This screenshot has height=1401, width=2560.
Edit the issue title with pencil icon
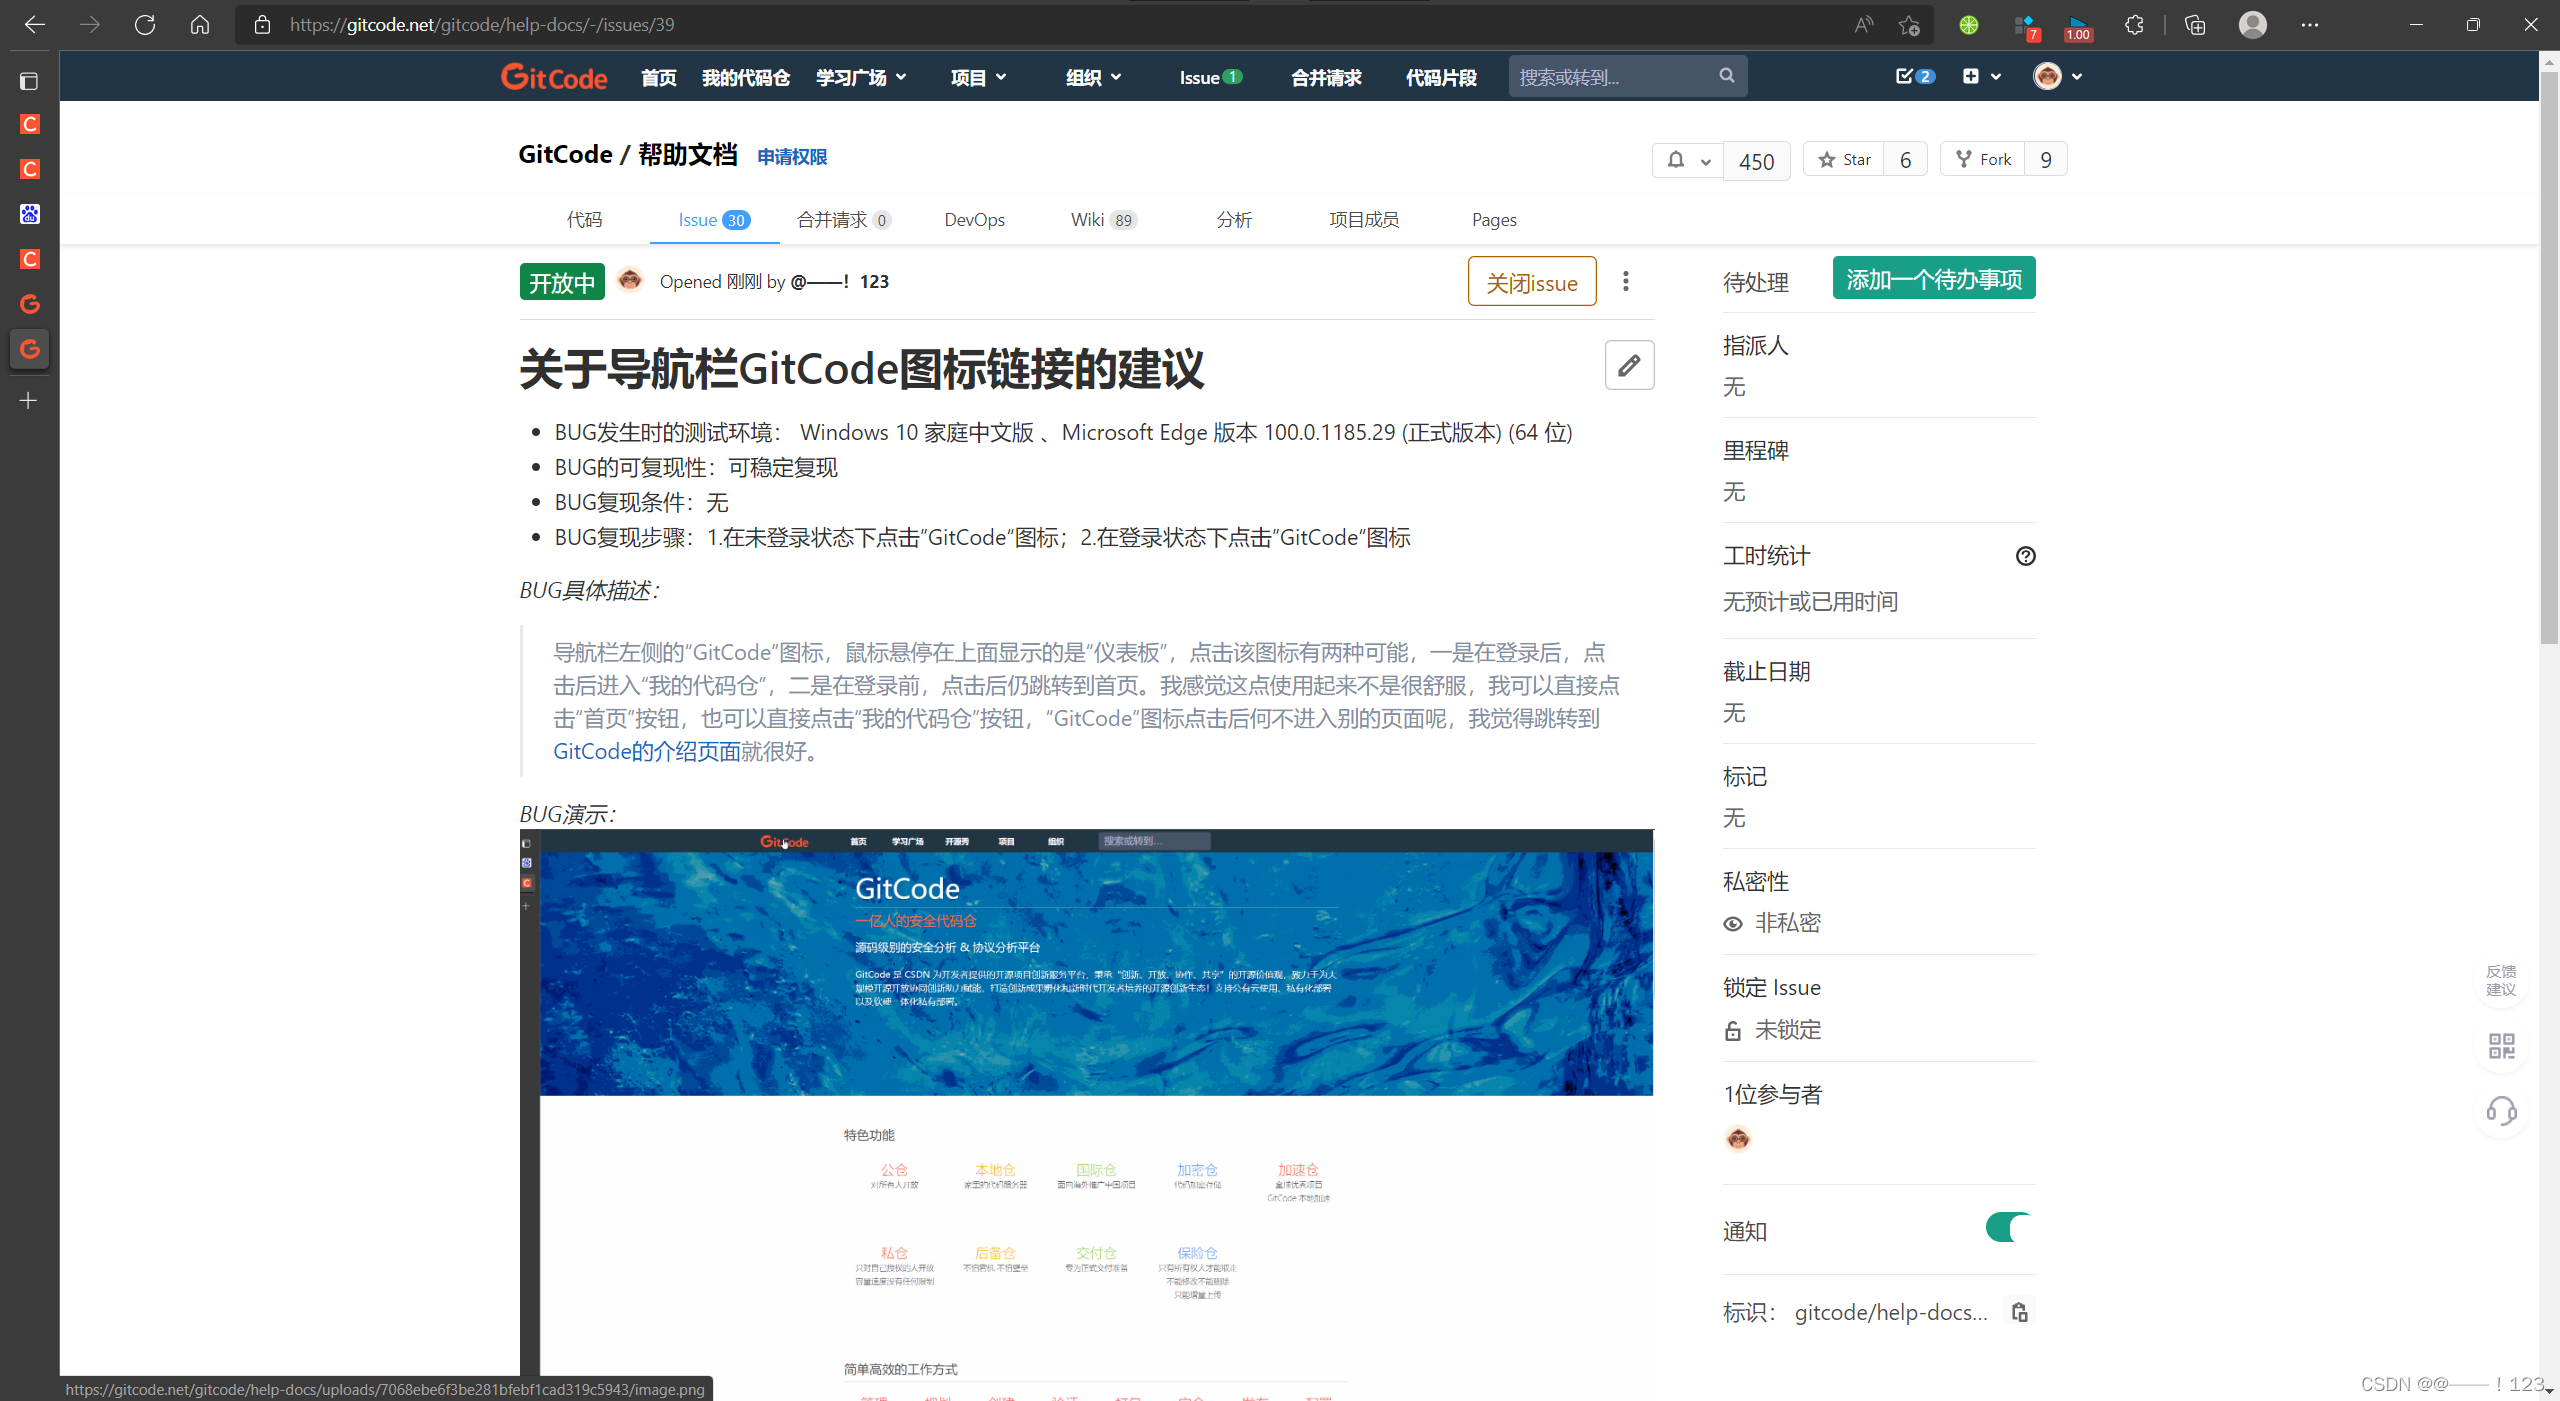tap(1628, 365)
